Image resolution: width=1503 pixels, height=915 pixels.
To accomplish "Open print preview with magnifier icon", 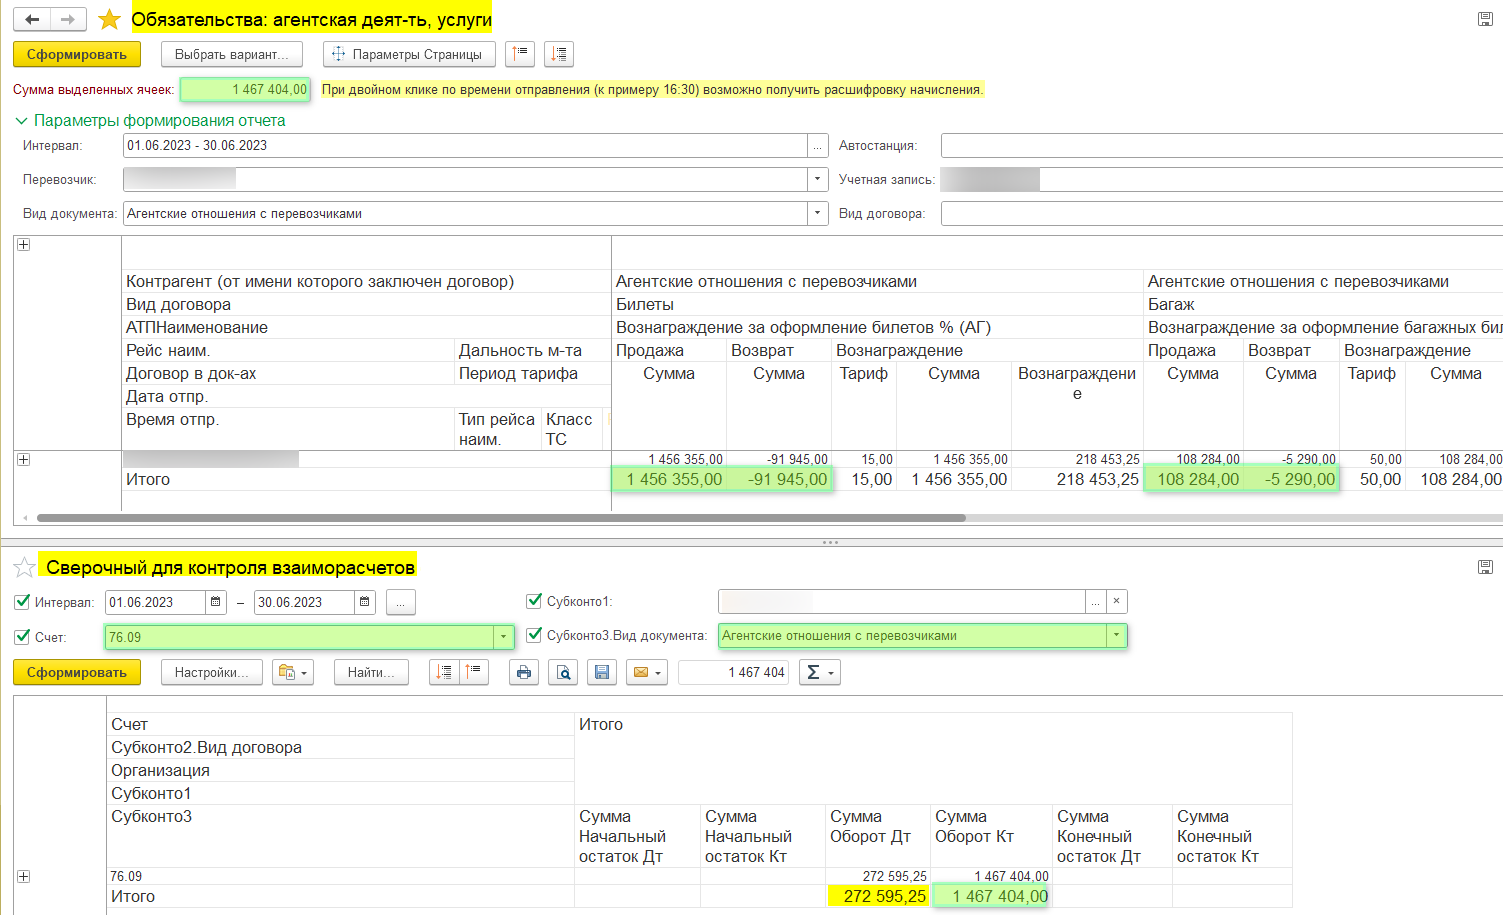I will 563,673.
